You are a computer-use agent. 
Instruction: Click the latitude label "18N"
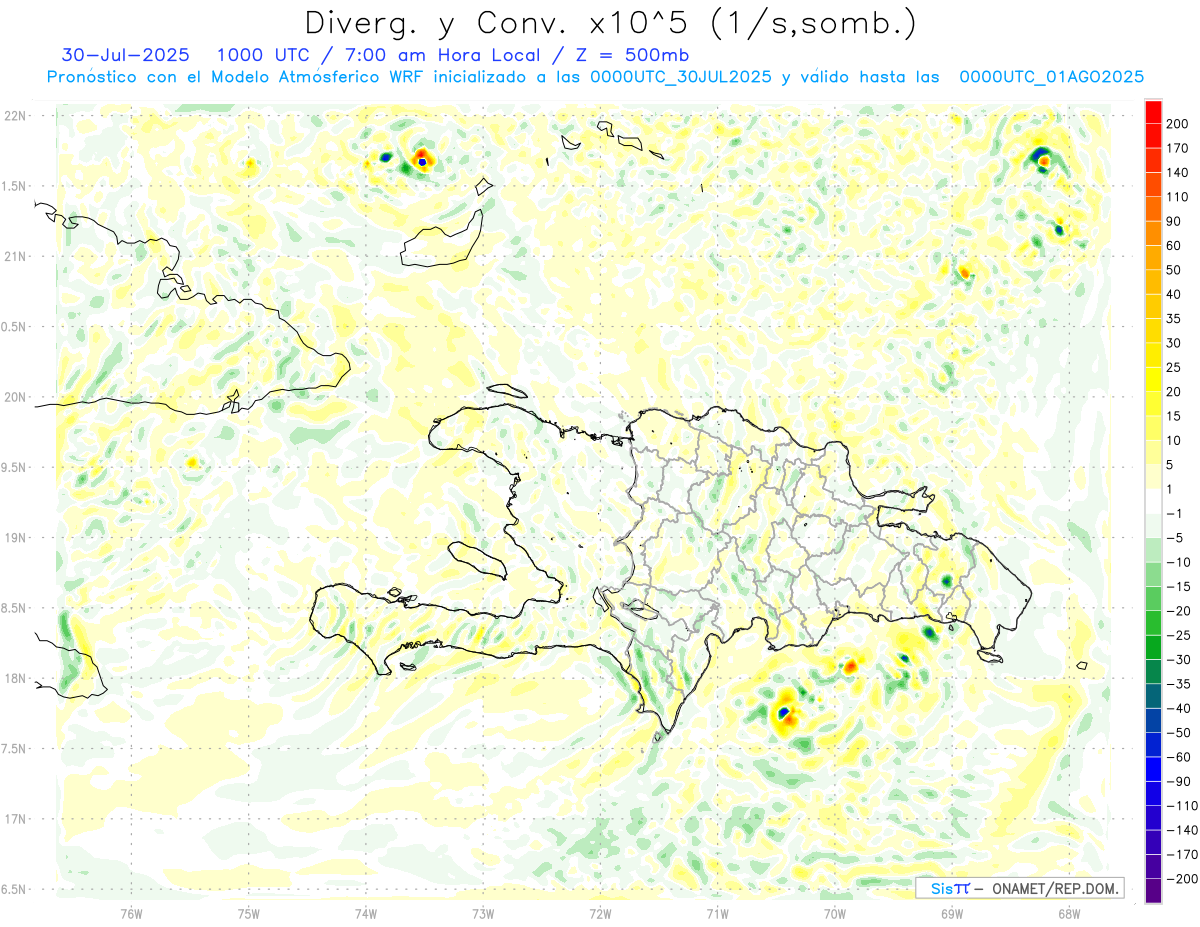click(x=15, y=679)
